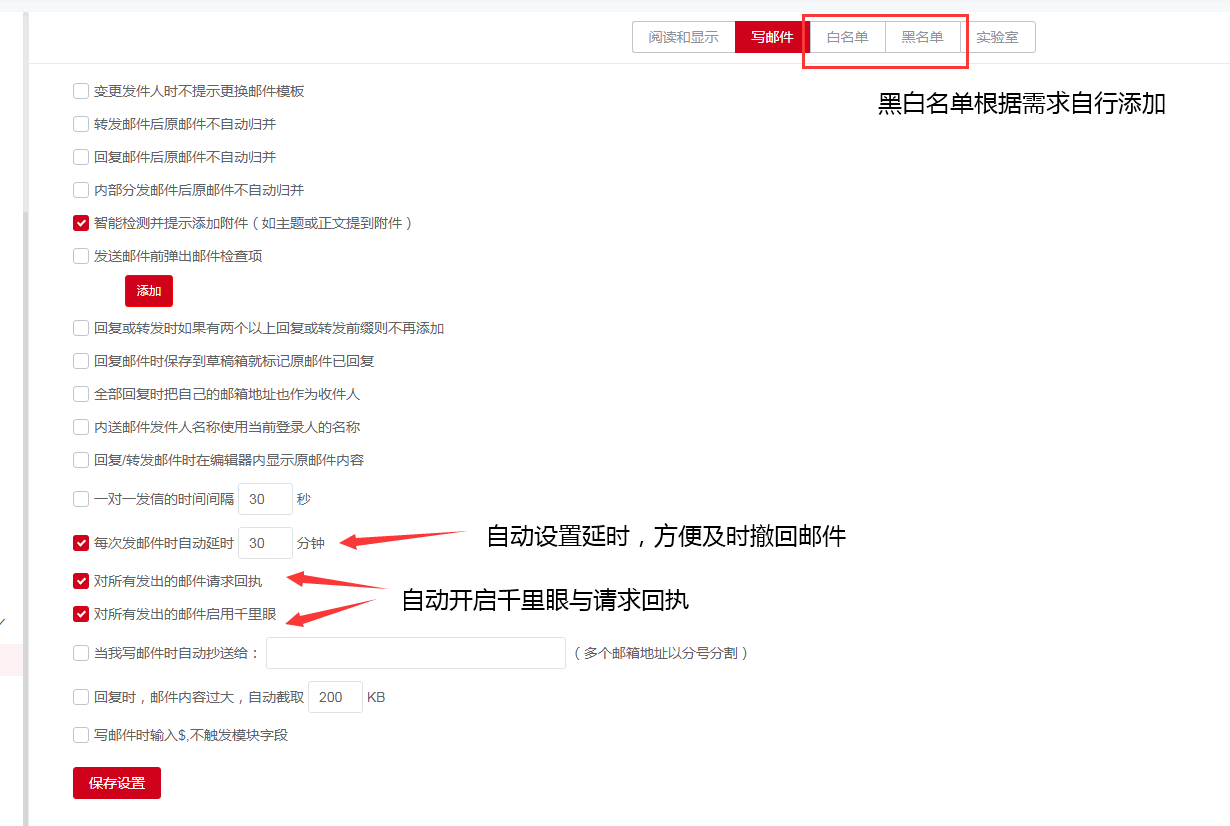Click the 自动延时 minutes input box

pos(265,543)
